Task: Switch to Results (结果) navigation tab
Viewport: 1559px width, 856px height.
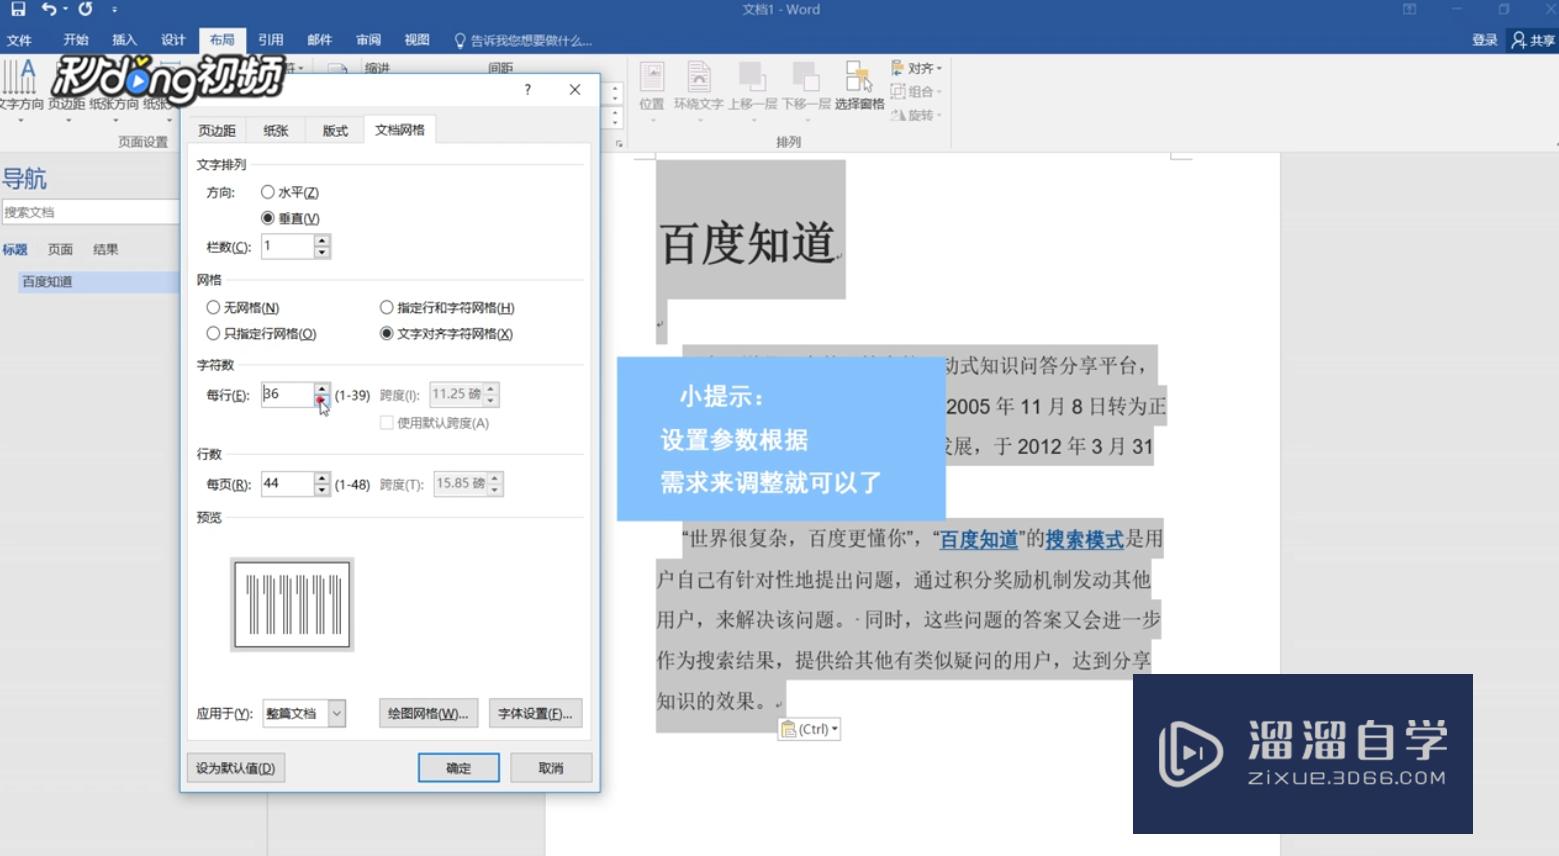Action: click(105, 250)
